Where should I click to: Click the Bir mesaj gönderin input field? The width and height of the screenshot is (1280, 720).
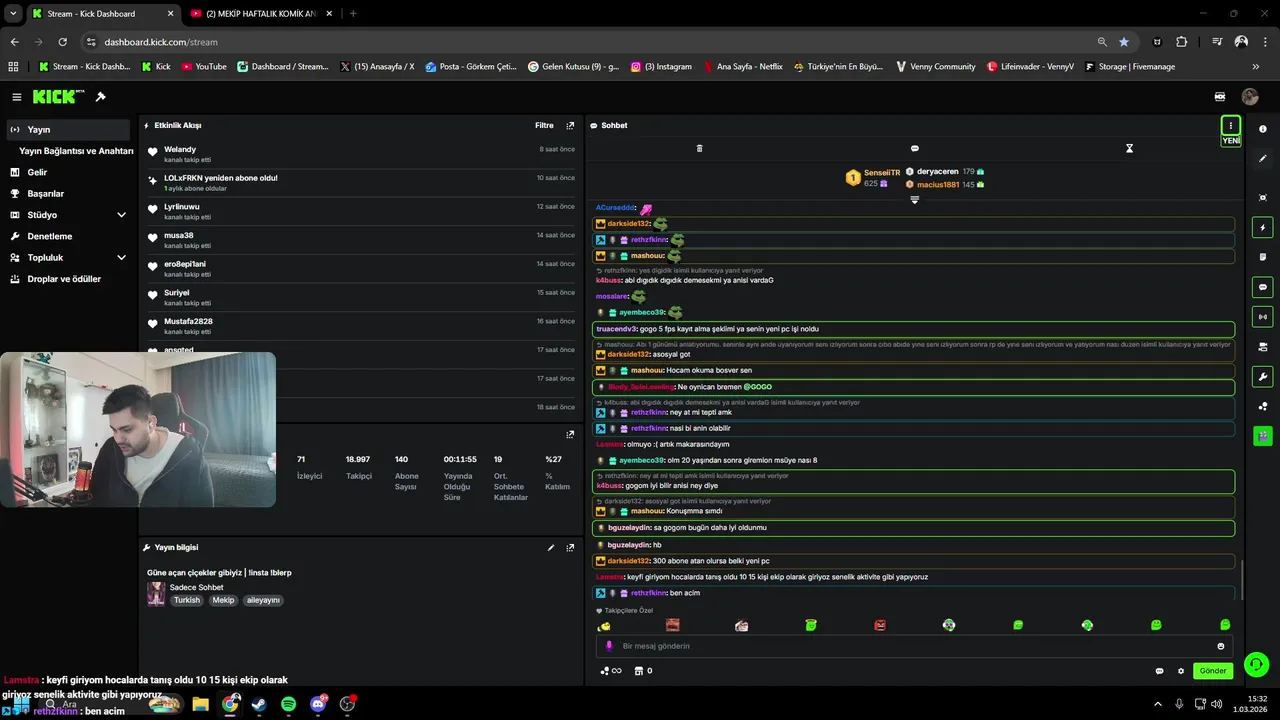[915, 646]
